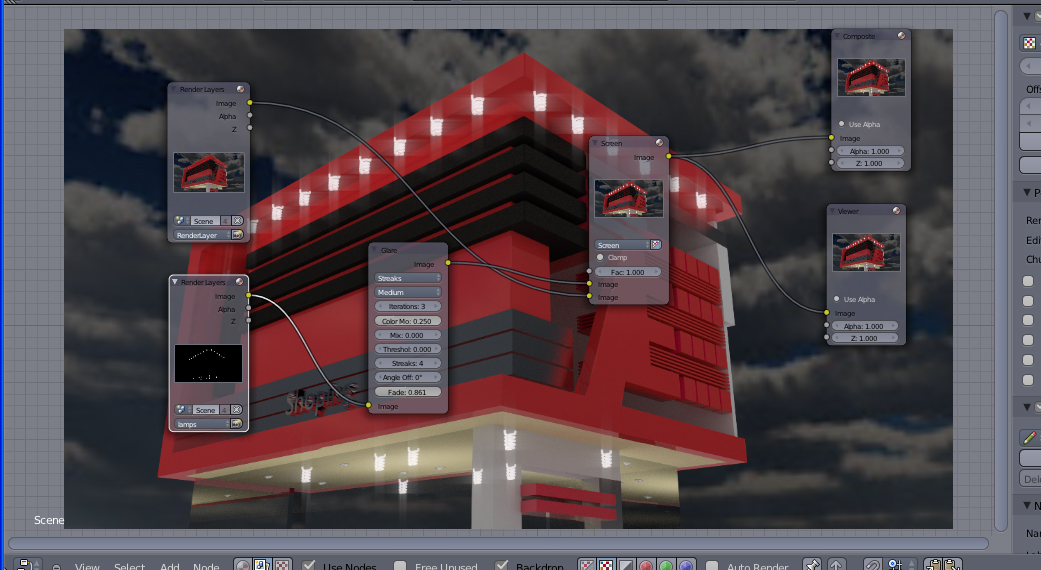The width and height of the screenshot is (1041, 570).
Task: Click the Viewer node preview thumbnail
Action: [866, 252]
